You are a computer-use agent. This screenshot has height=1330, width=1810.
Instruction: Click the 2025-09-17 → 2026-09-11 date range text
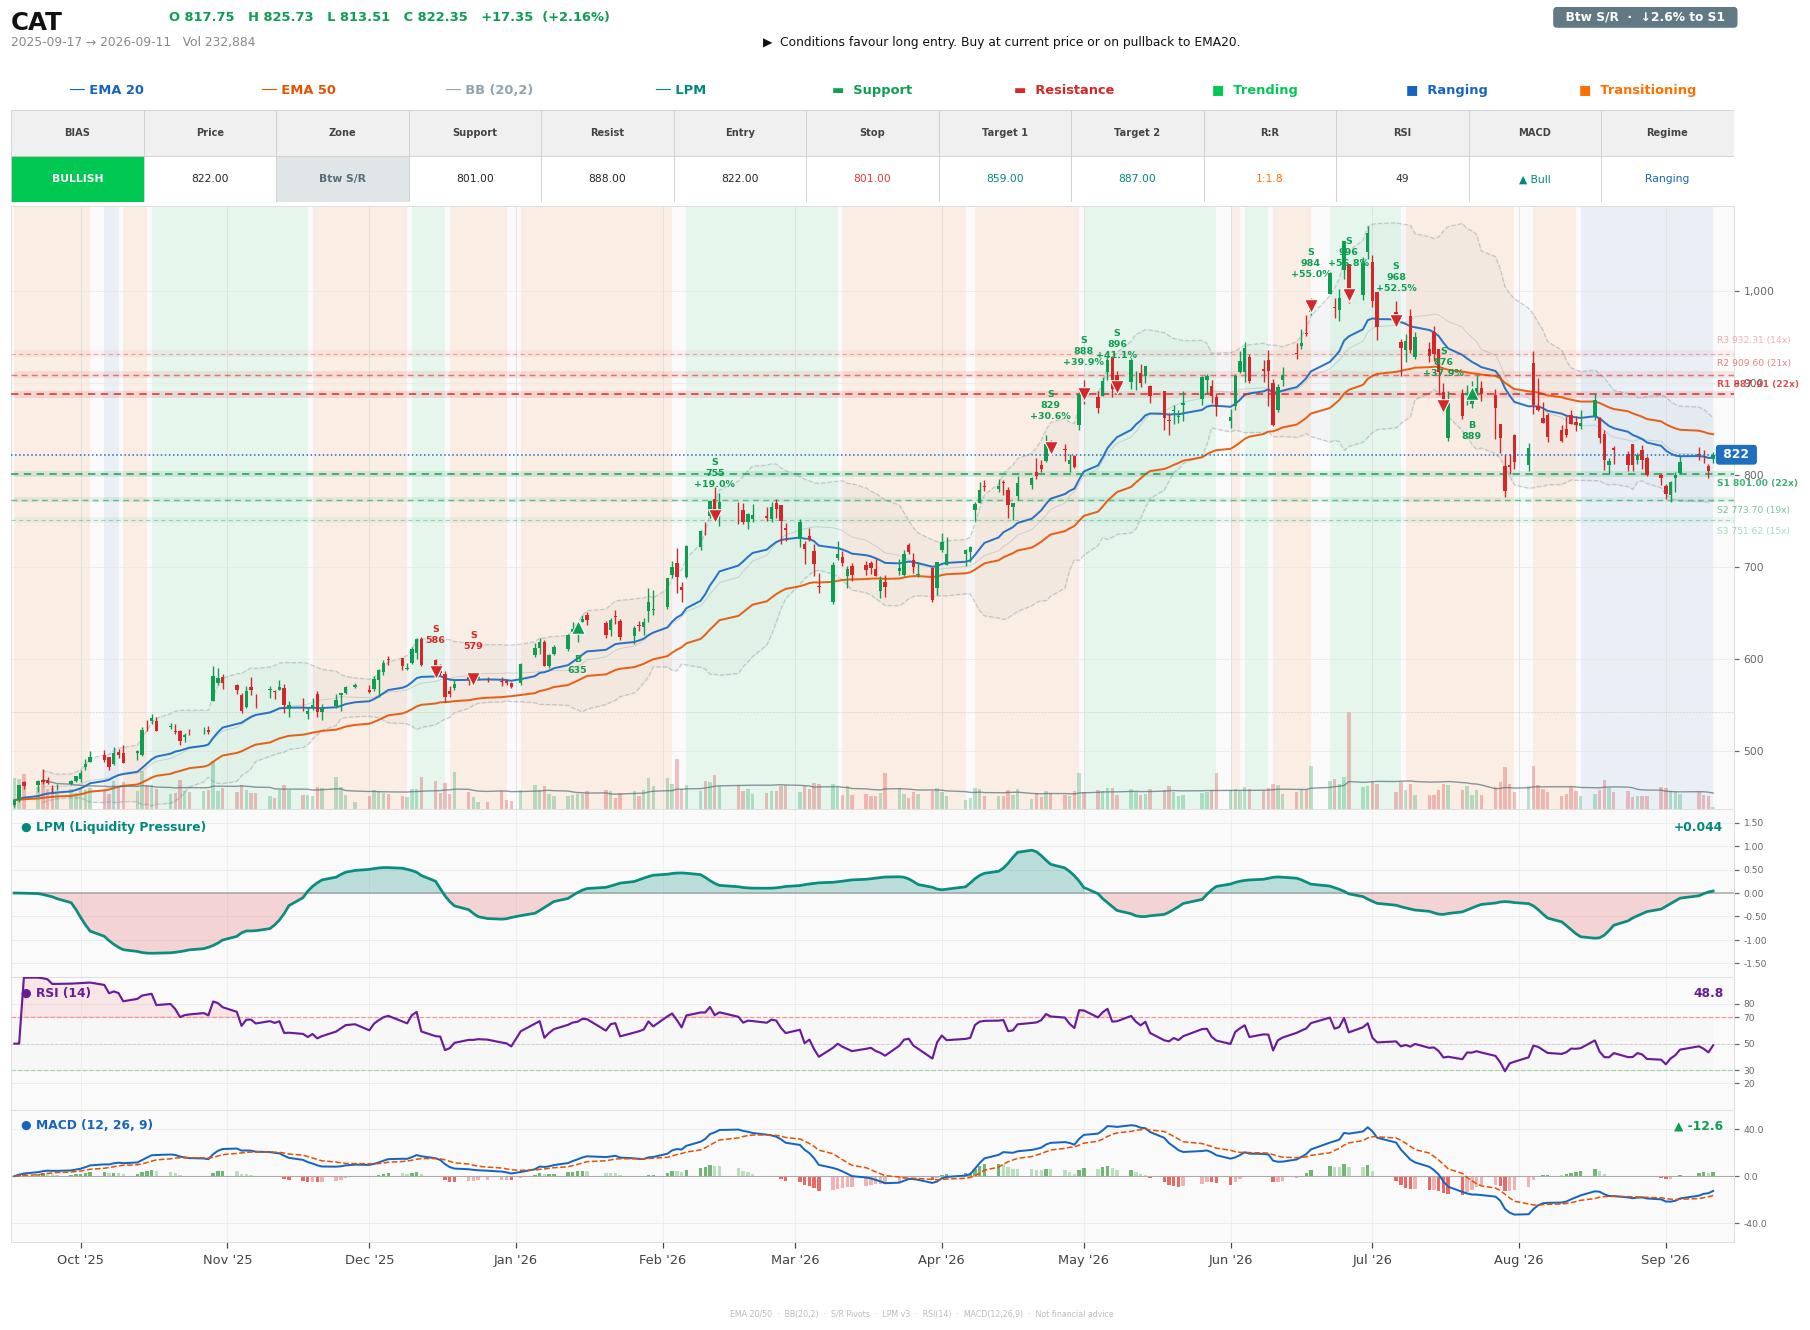pyautogui.click(x=91, y=42)
